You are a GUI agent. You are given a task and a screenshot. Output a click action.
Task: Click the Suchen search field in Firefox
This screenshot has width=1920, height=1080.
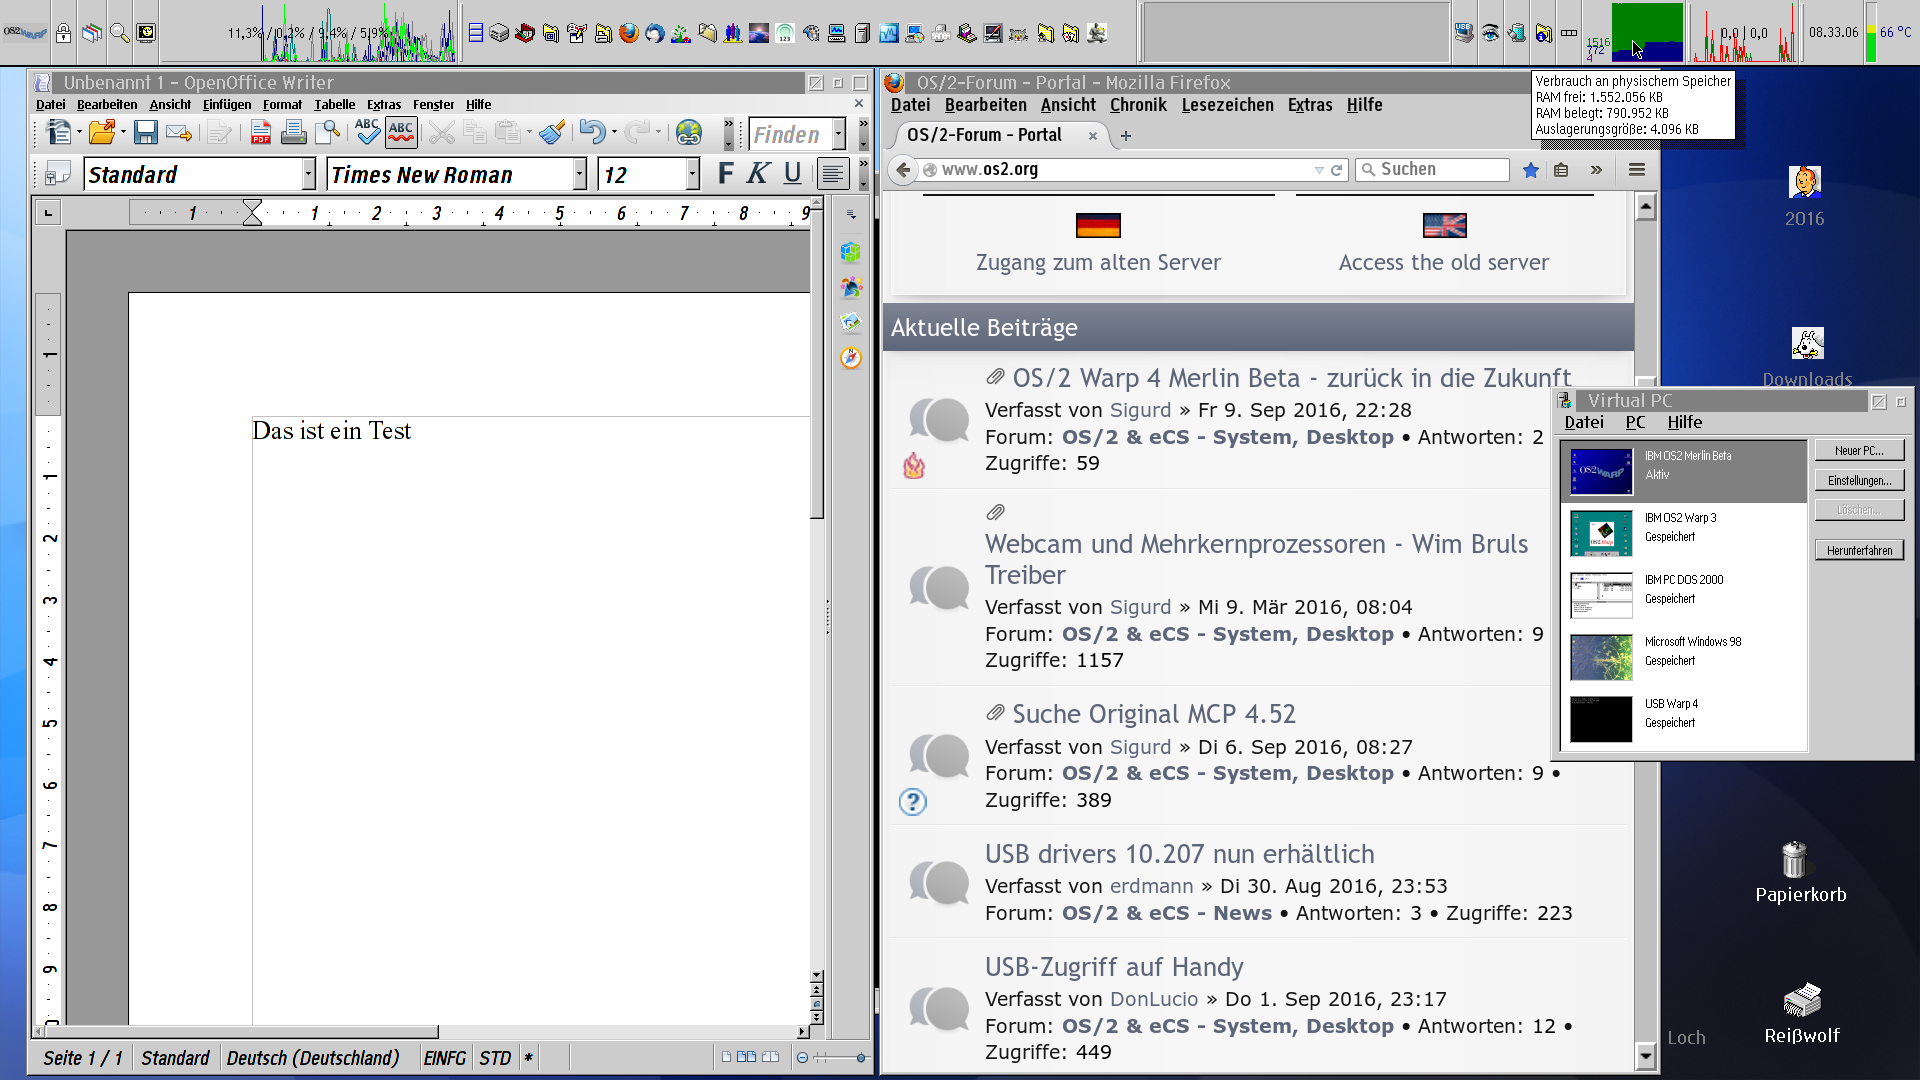click(1432, 170)
